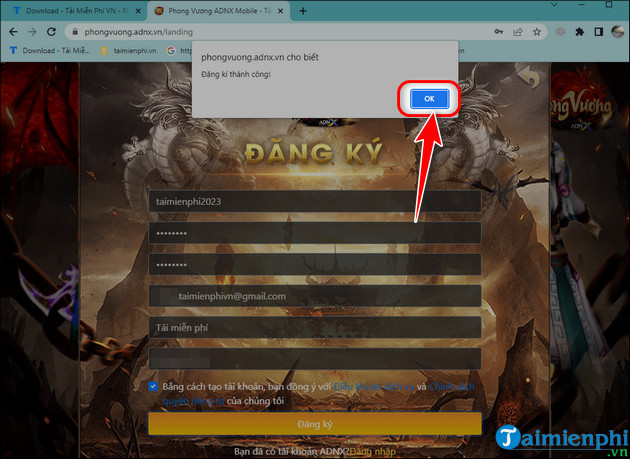Open the tab search chevron at top
The height and width of the screenshot is (459, 630).
pyautogui.click(x=554, y=5)
